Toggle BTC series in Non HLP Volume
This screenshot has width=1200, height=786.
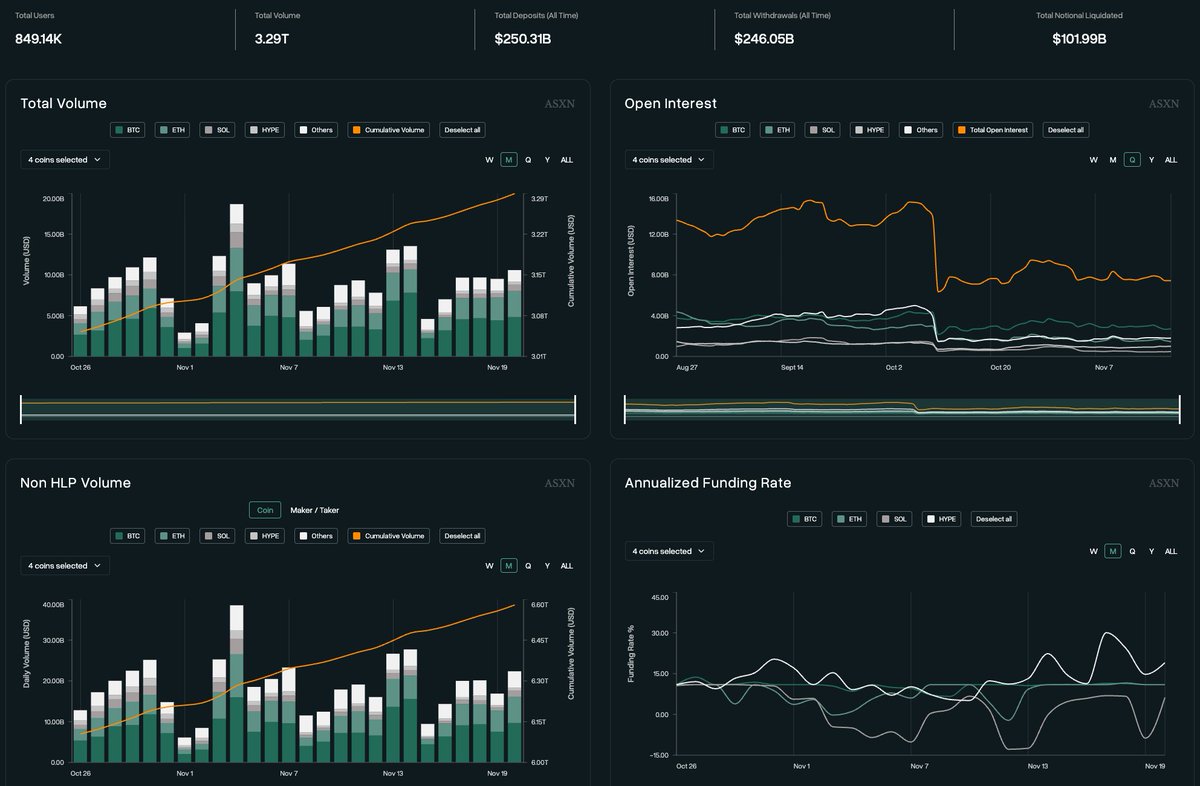pos(129,536)
